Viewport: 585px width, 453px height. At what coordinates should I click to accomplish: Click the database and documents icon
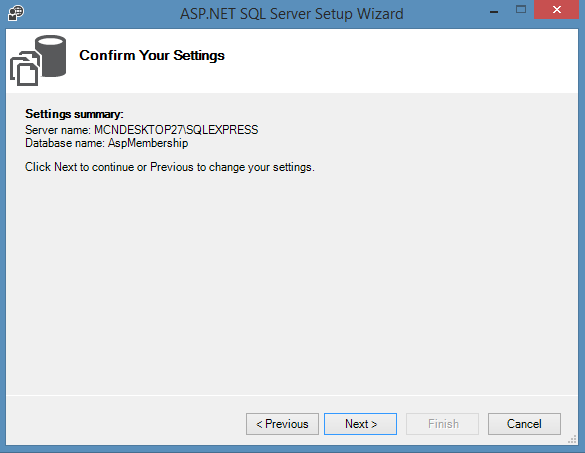point(38,60)
